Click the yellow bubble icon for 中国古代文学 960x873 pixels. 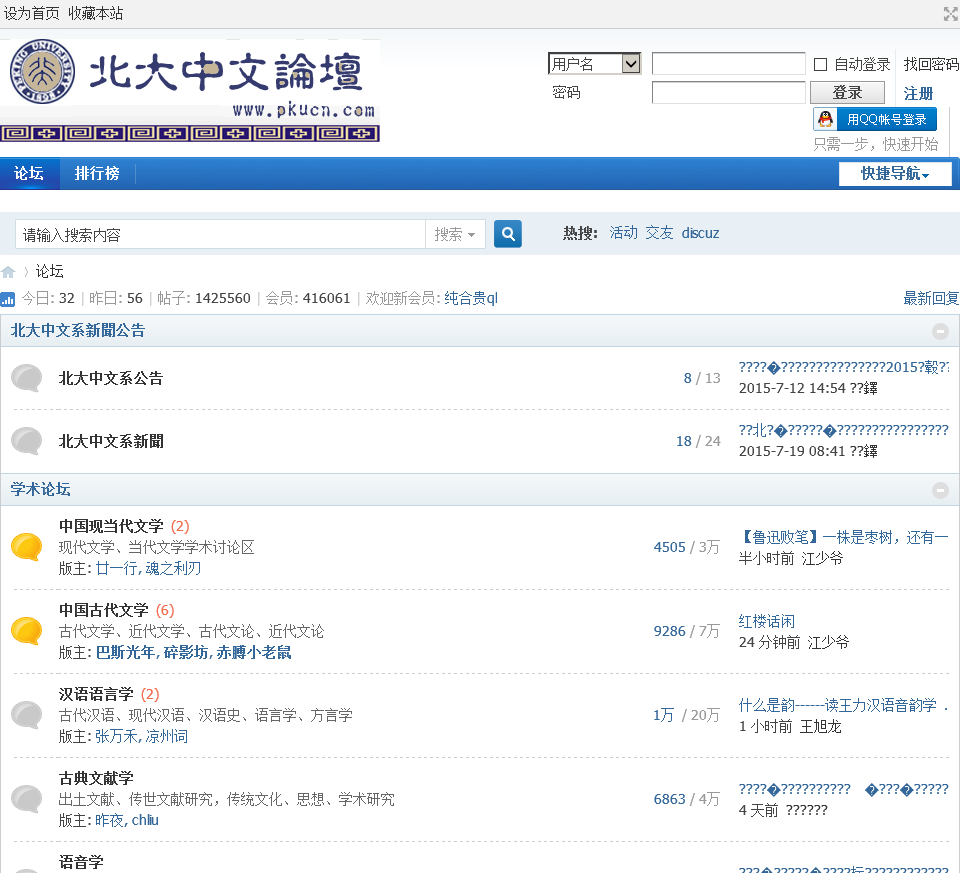coord(26,631)
